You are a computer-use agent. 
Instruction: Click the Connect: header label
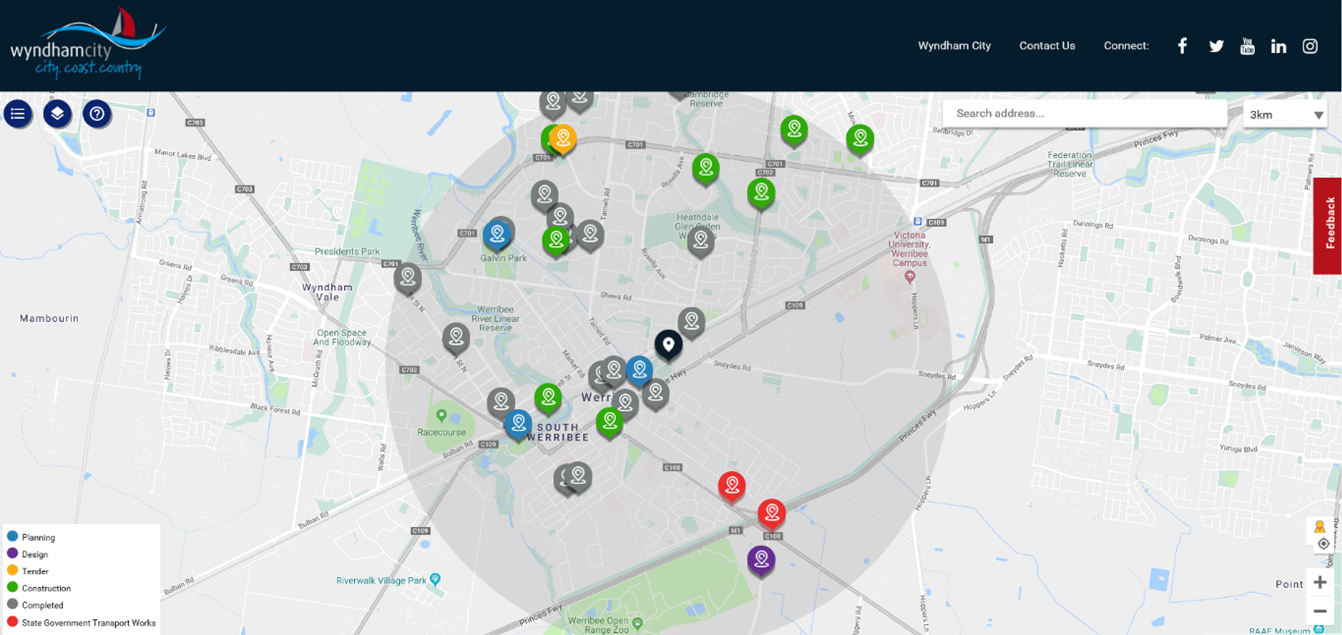(x=1126, y=46)
